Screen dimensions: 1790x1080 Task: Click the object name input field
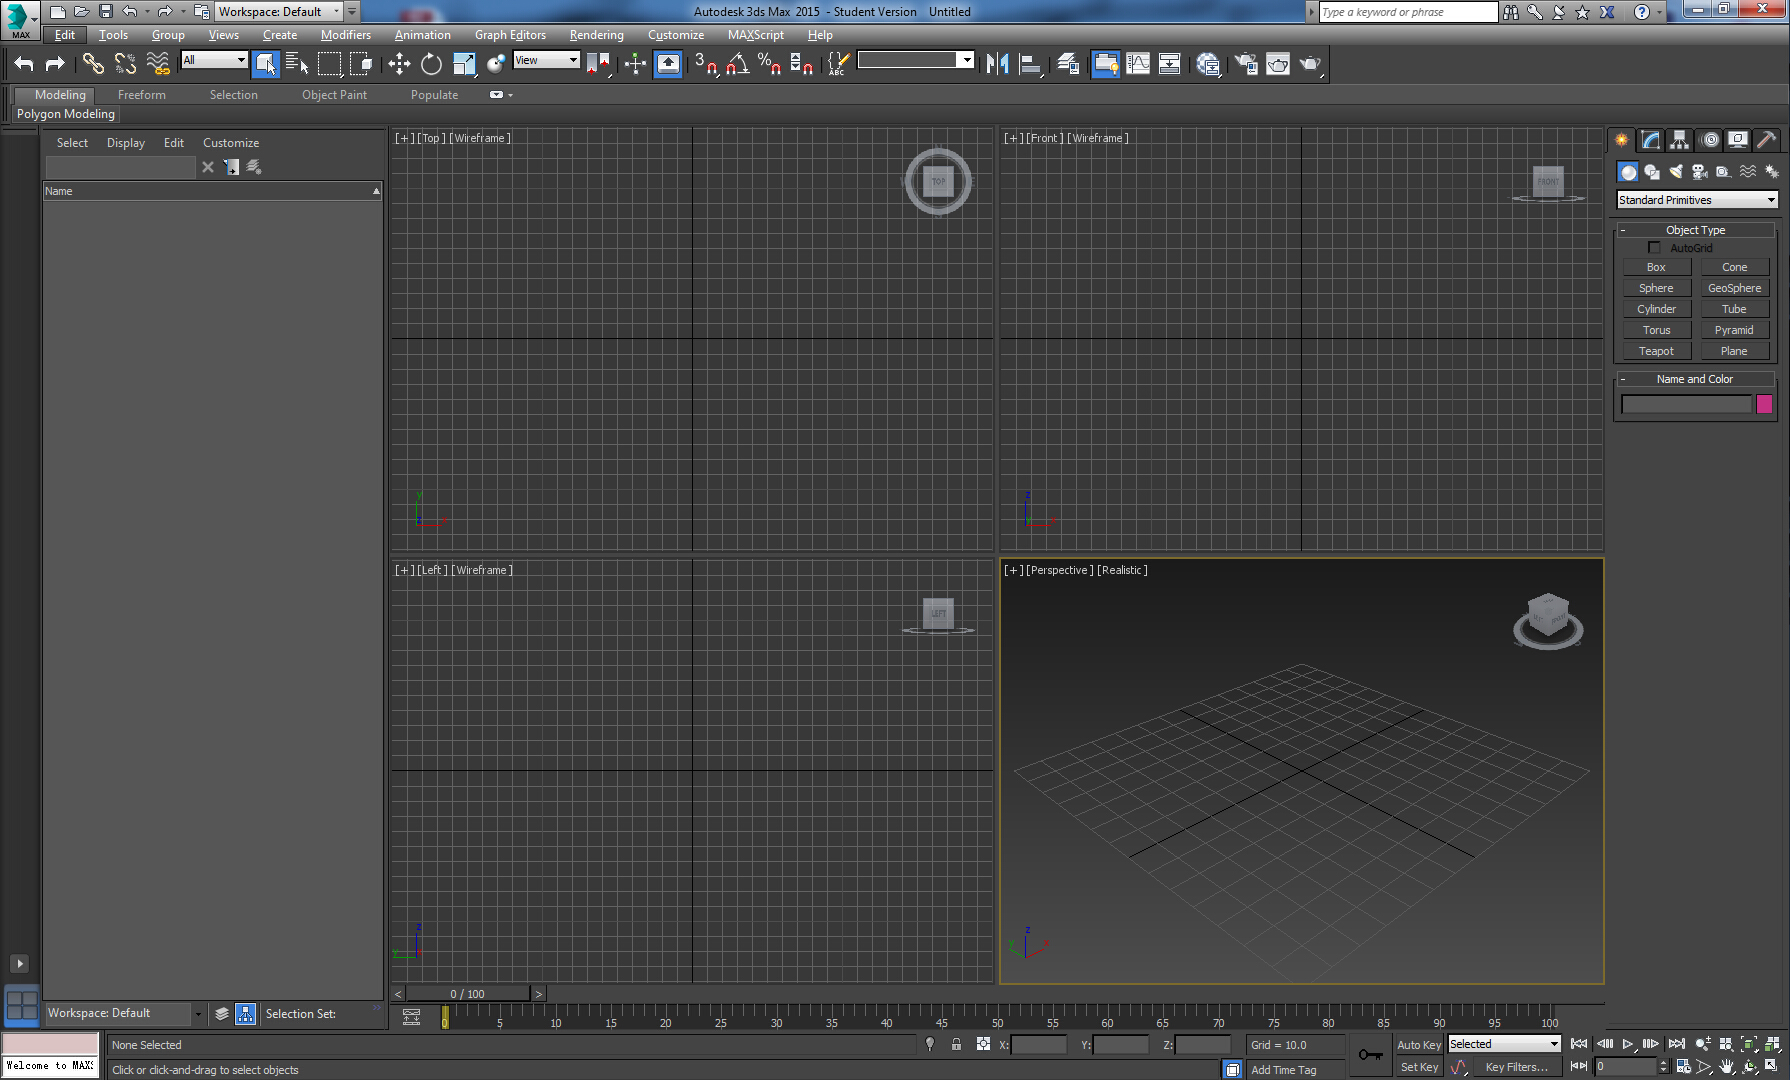[x=1686, y=404]
